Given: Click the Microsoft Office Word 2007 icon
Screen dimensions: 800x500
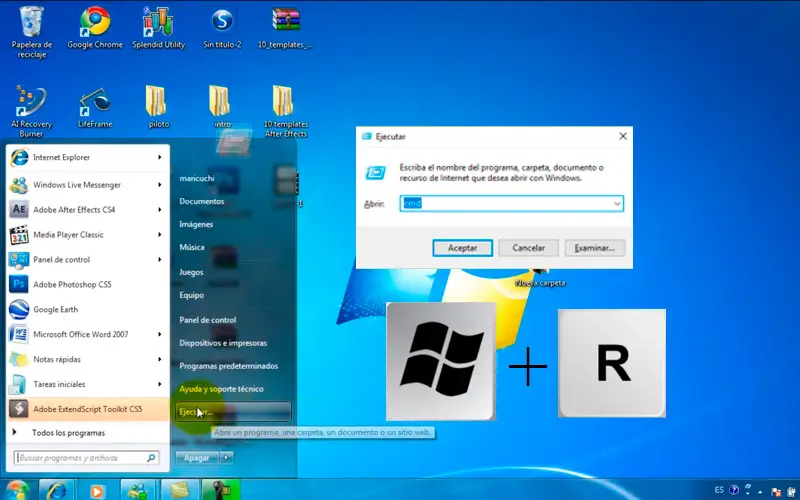Looking at the screenshot, I should [x=19, y=334].
